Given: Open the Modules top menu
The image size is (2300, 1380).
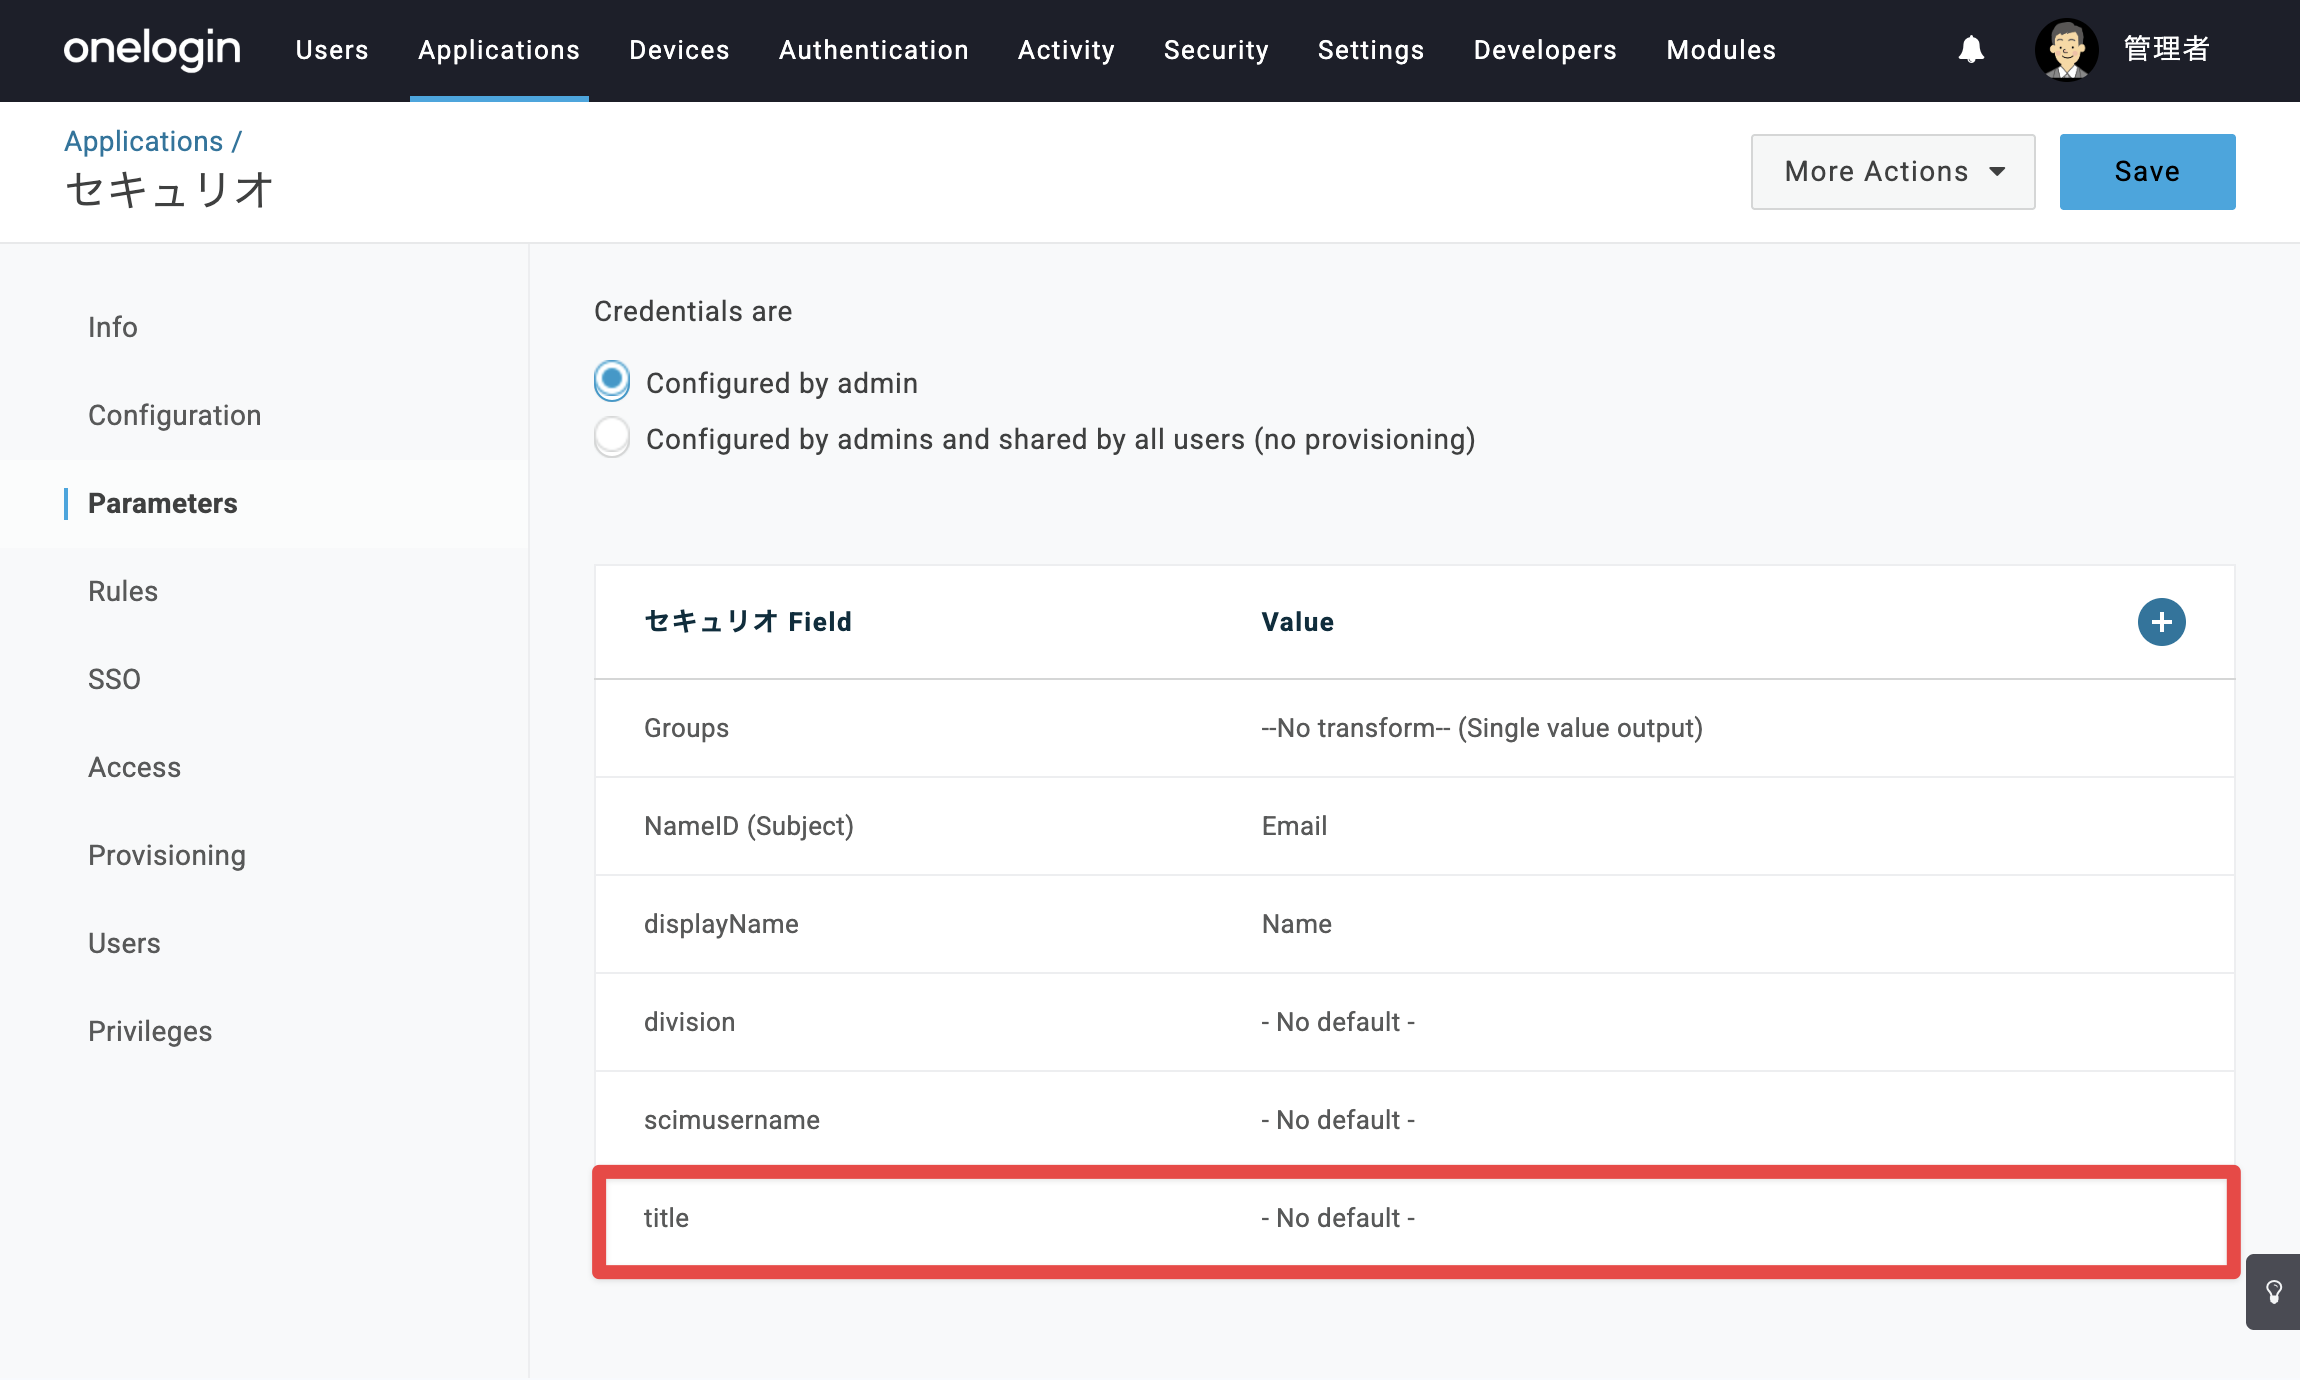Looking at the screenshot, I should coord(1721,50).
